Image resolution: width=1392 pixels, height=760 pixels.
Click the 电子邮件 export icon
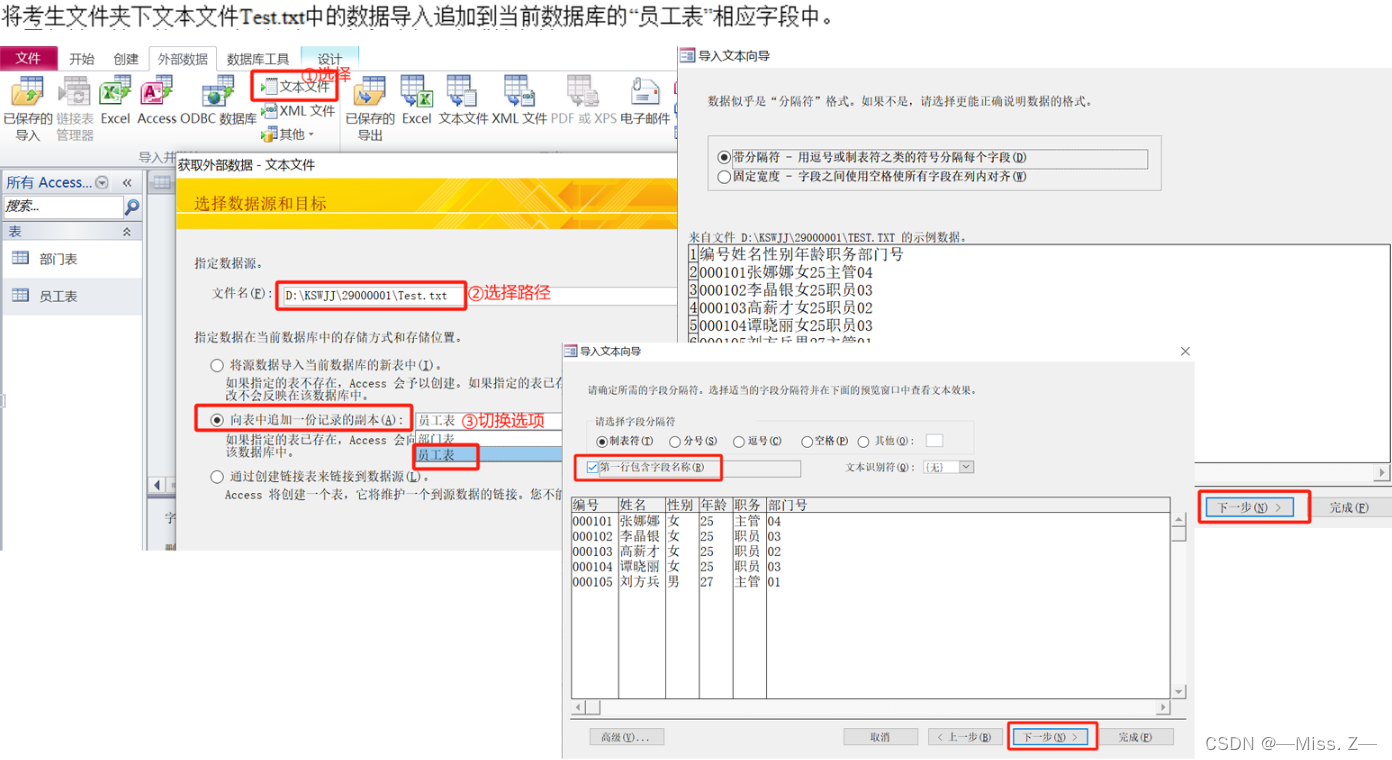click(645, 102)
